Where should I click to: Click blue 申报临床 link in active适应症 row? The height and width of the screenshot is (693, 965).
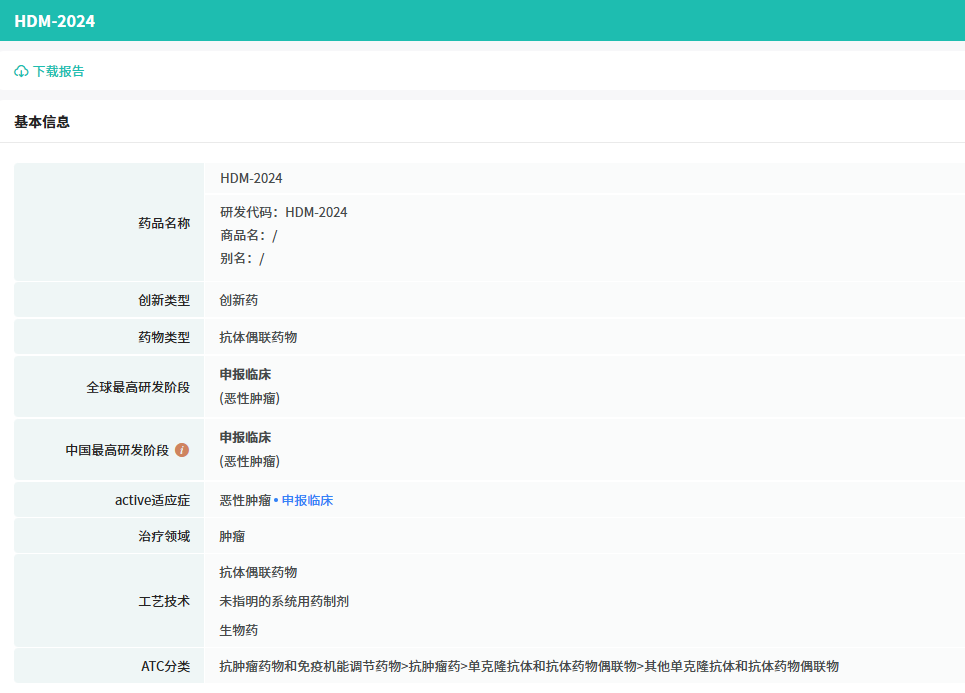click(x=307, y=500)
